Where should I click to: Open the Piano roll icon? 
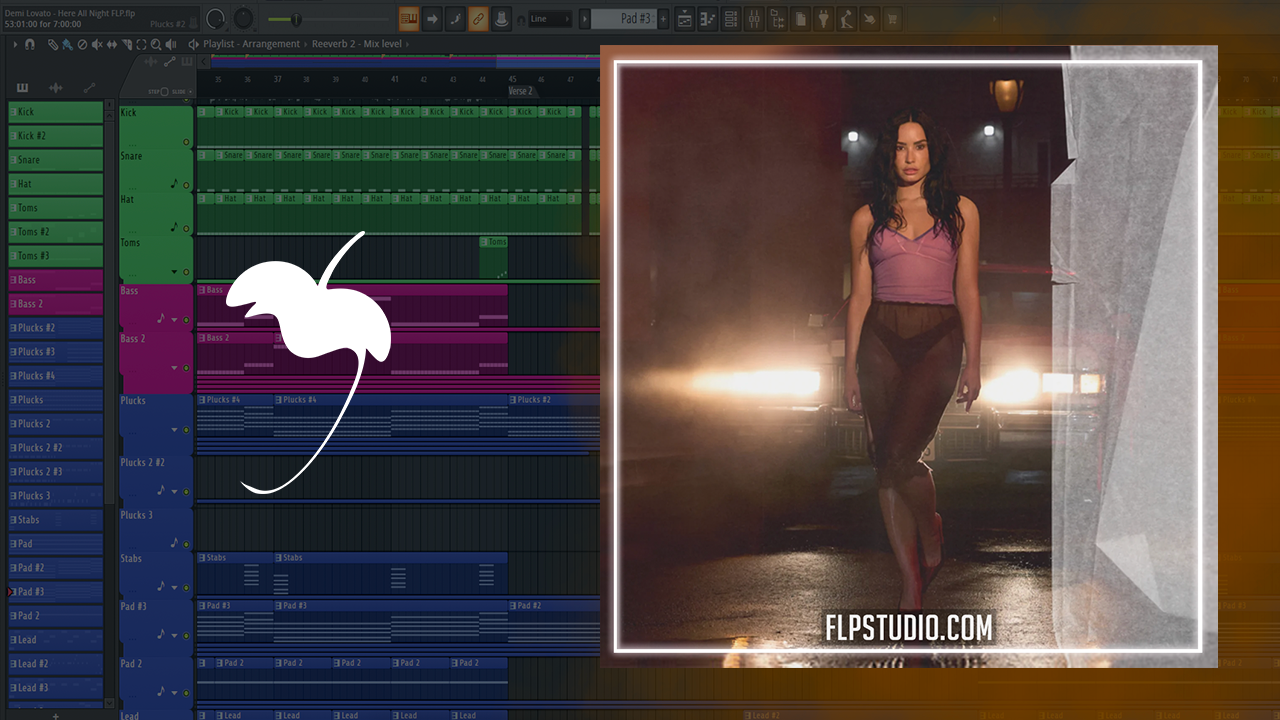pos(708,19)
